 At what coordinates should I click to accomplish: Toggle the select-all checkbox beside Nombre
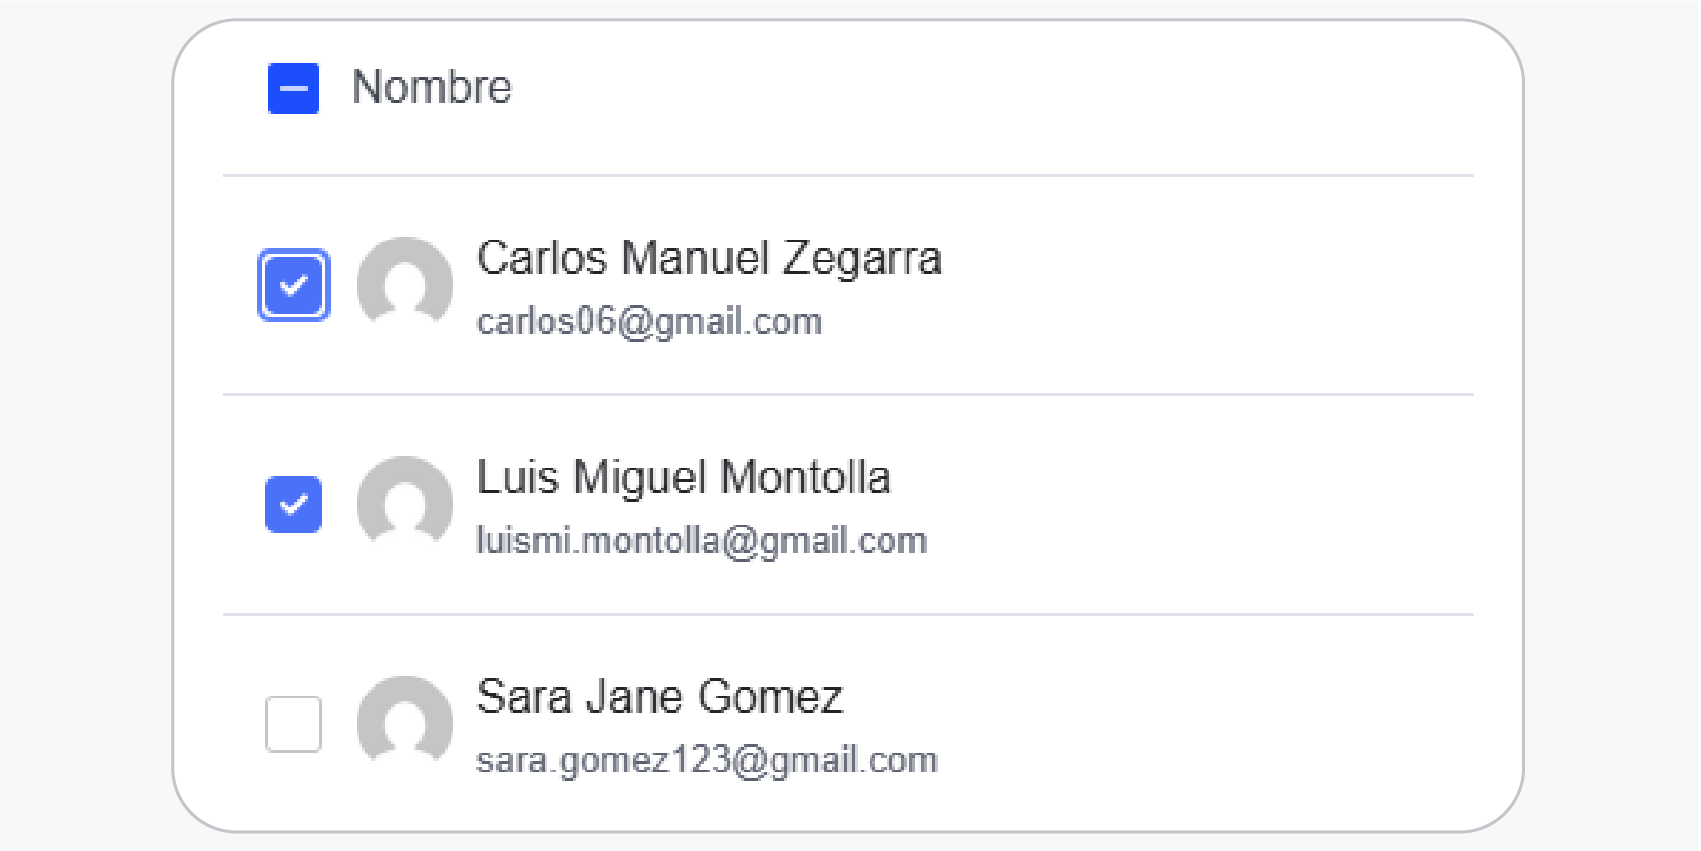pyautogui.click(x=293, y=88)
